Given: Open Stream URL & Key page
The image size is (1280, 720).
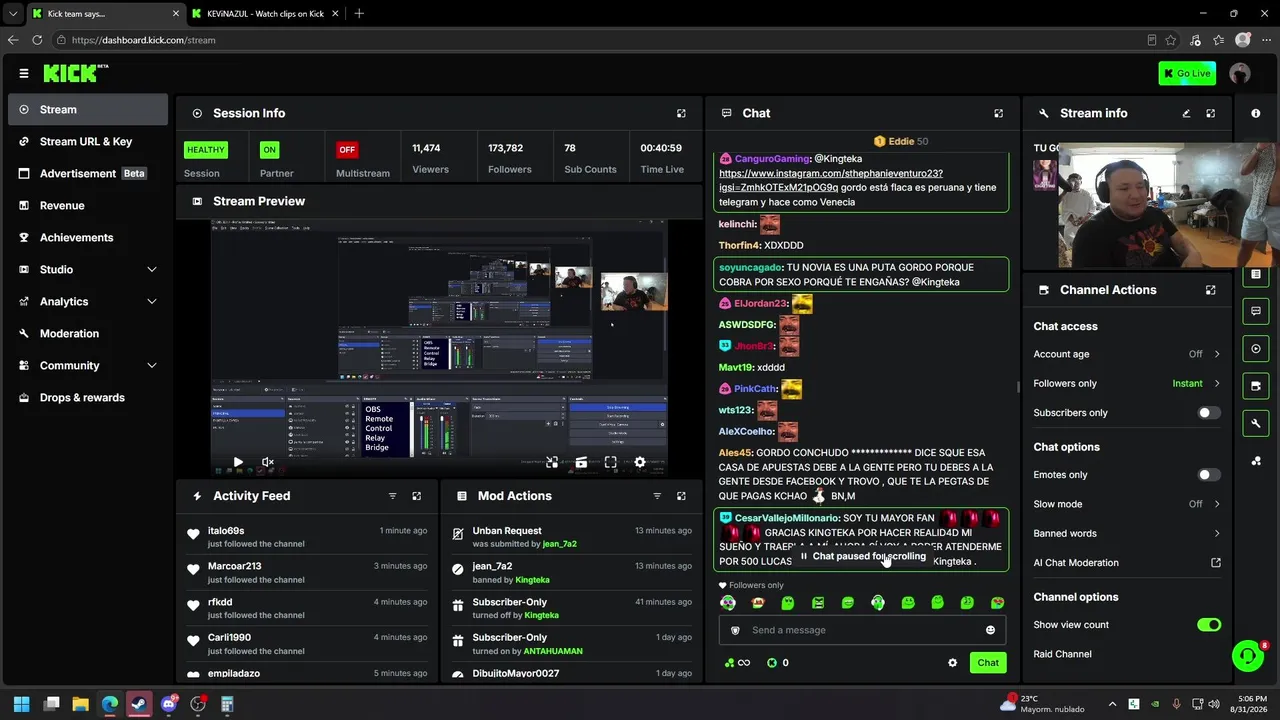Looking at the screenshot, I should click(88, 142).
